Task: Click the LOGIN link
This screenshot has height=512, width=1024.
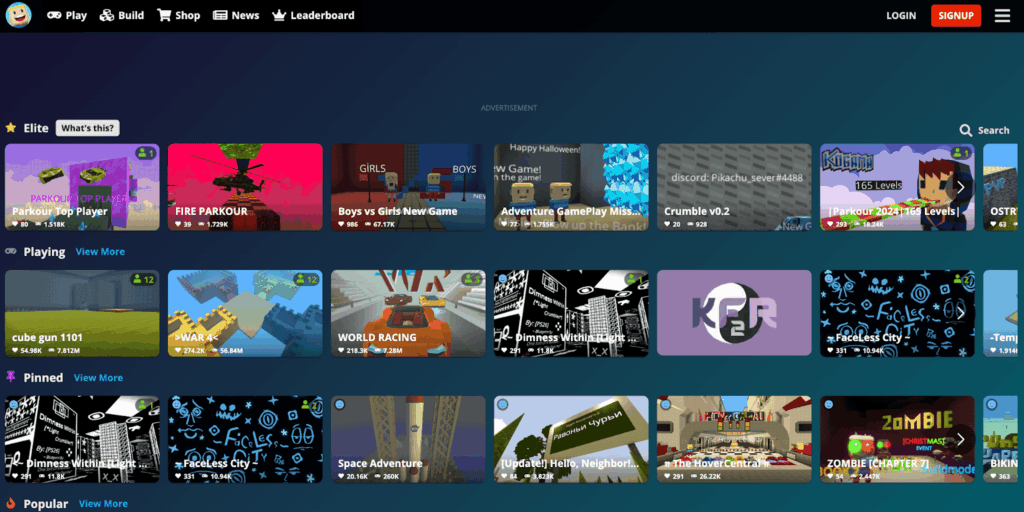Action: click(x=900, y=16)
